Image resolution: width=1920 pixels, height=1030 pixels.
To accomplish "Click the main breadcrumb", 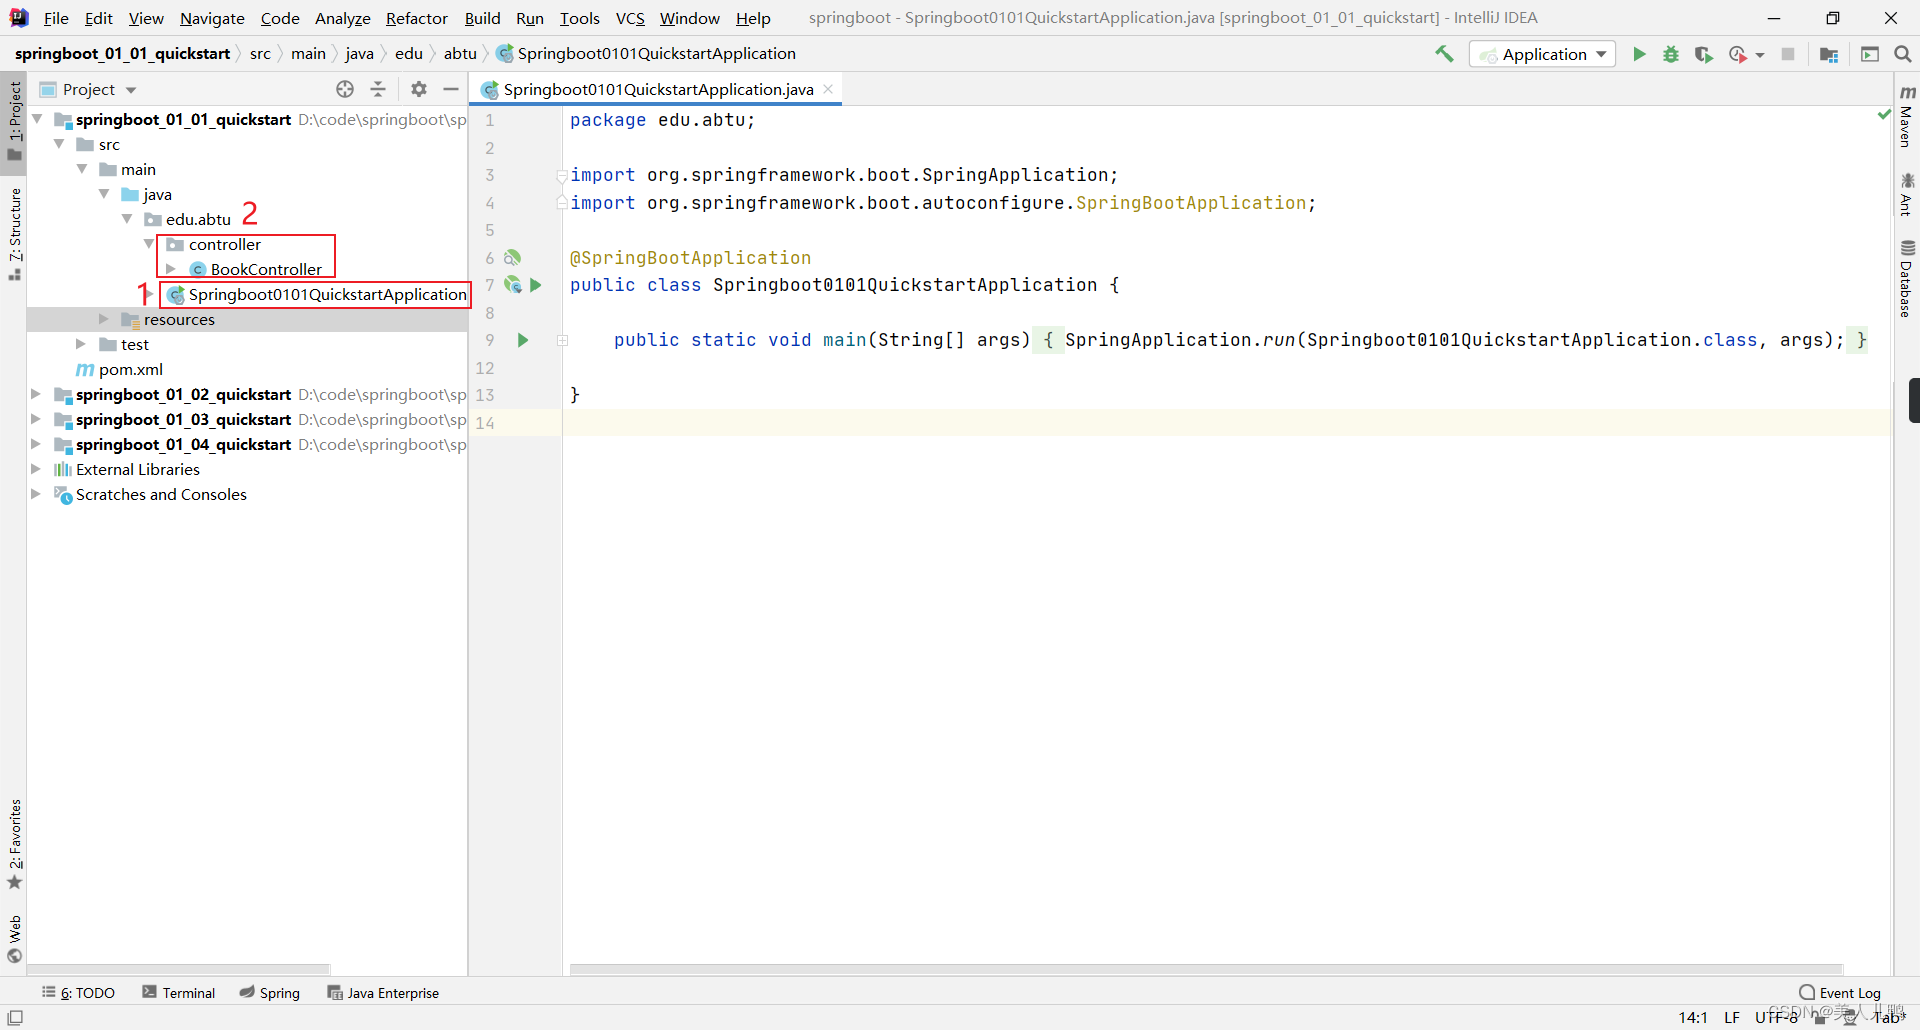I will point(308,54).
